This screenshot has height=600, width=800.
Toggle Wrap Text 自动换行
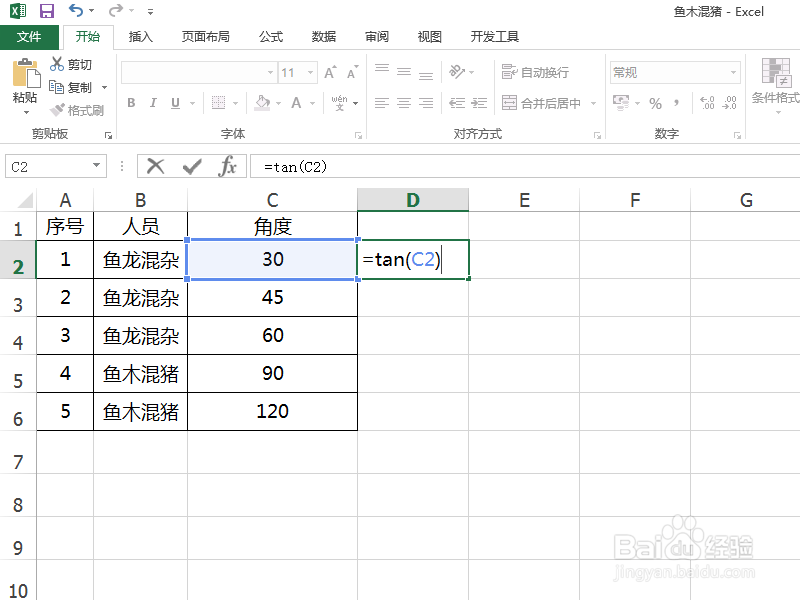pyautogui.click(x=535, y=72)
